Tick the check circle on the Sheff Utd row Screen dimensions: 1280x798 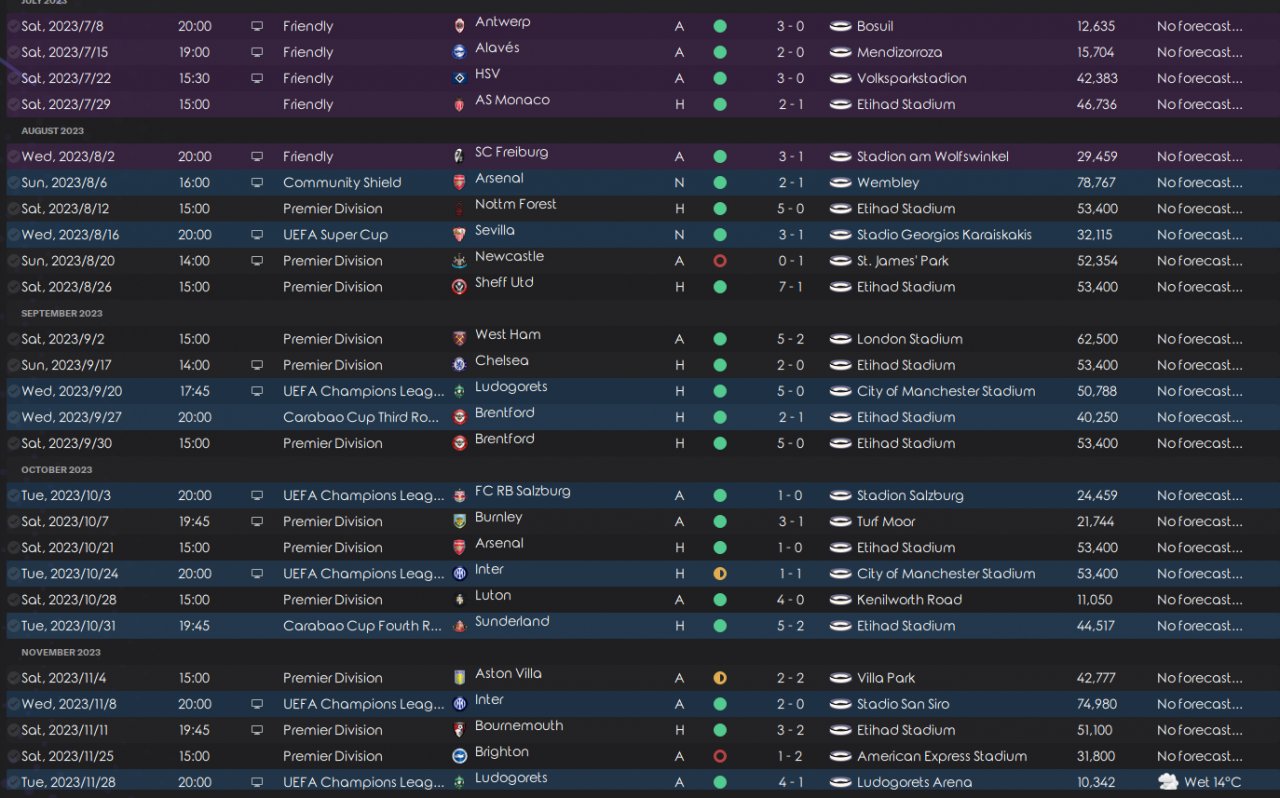(14, 287)
